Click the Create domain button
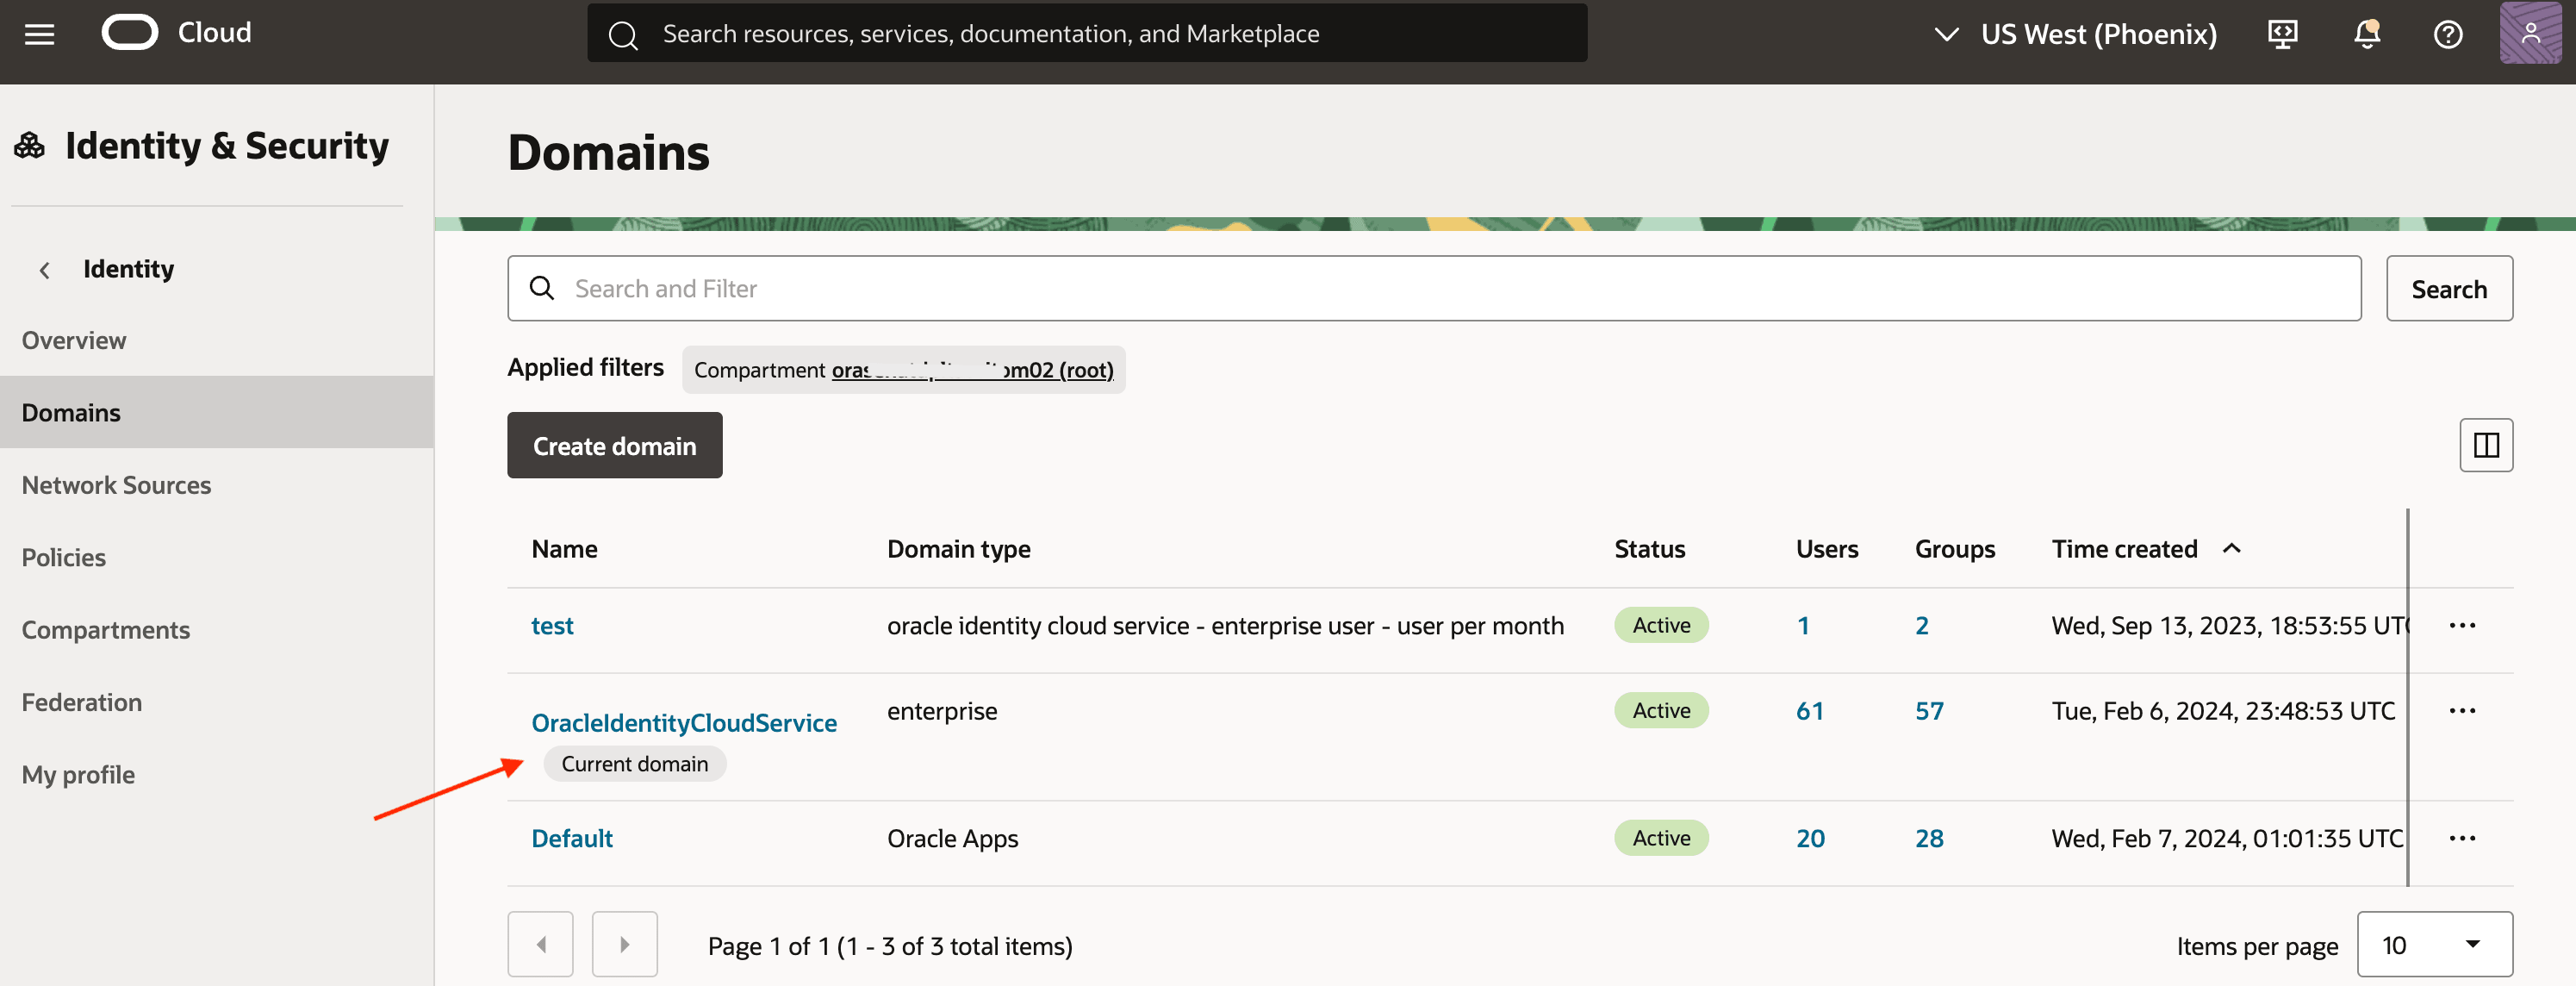This screenshot has height=986, width=2576. click(x=613, y=445)
